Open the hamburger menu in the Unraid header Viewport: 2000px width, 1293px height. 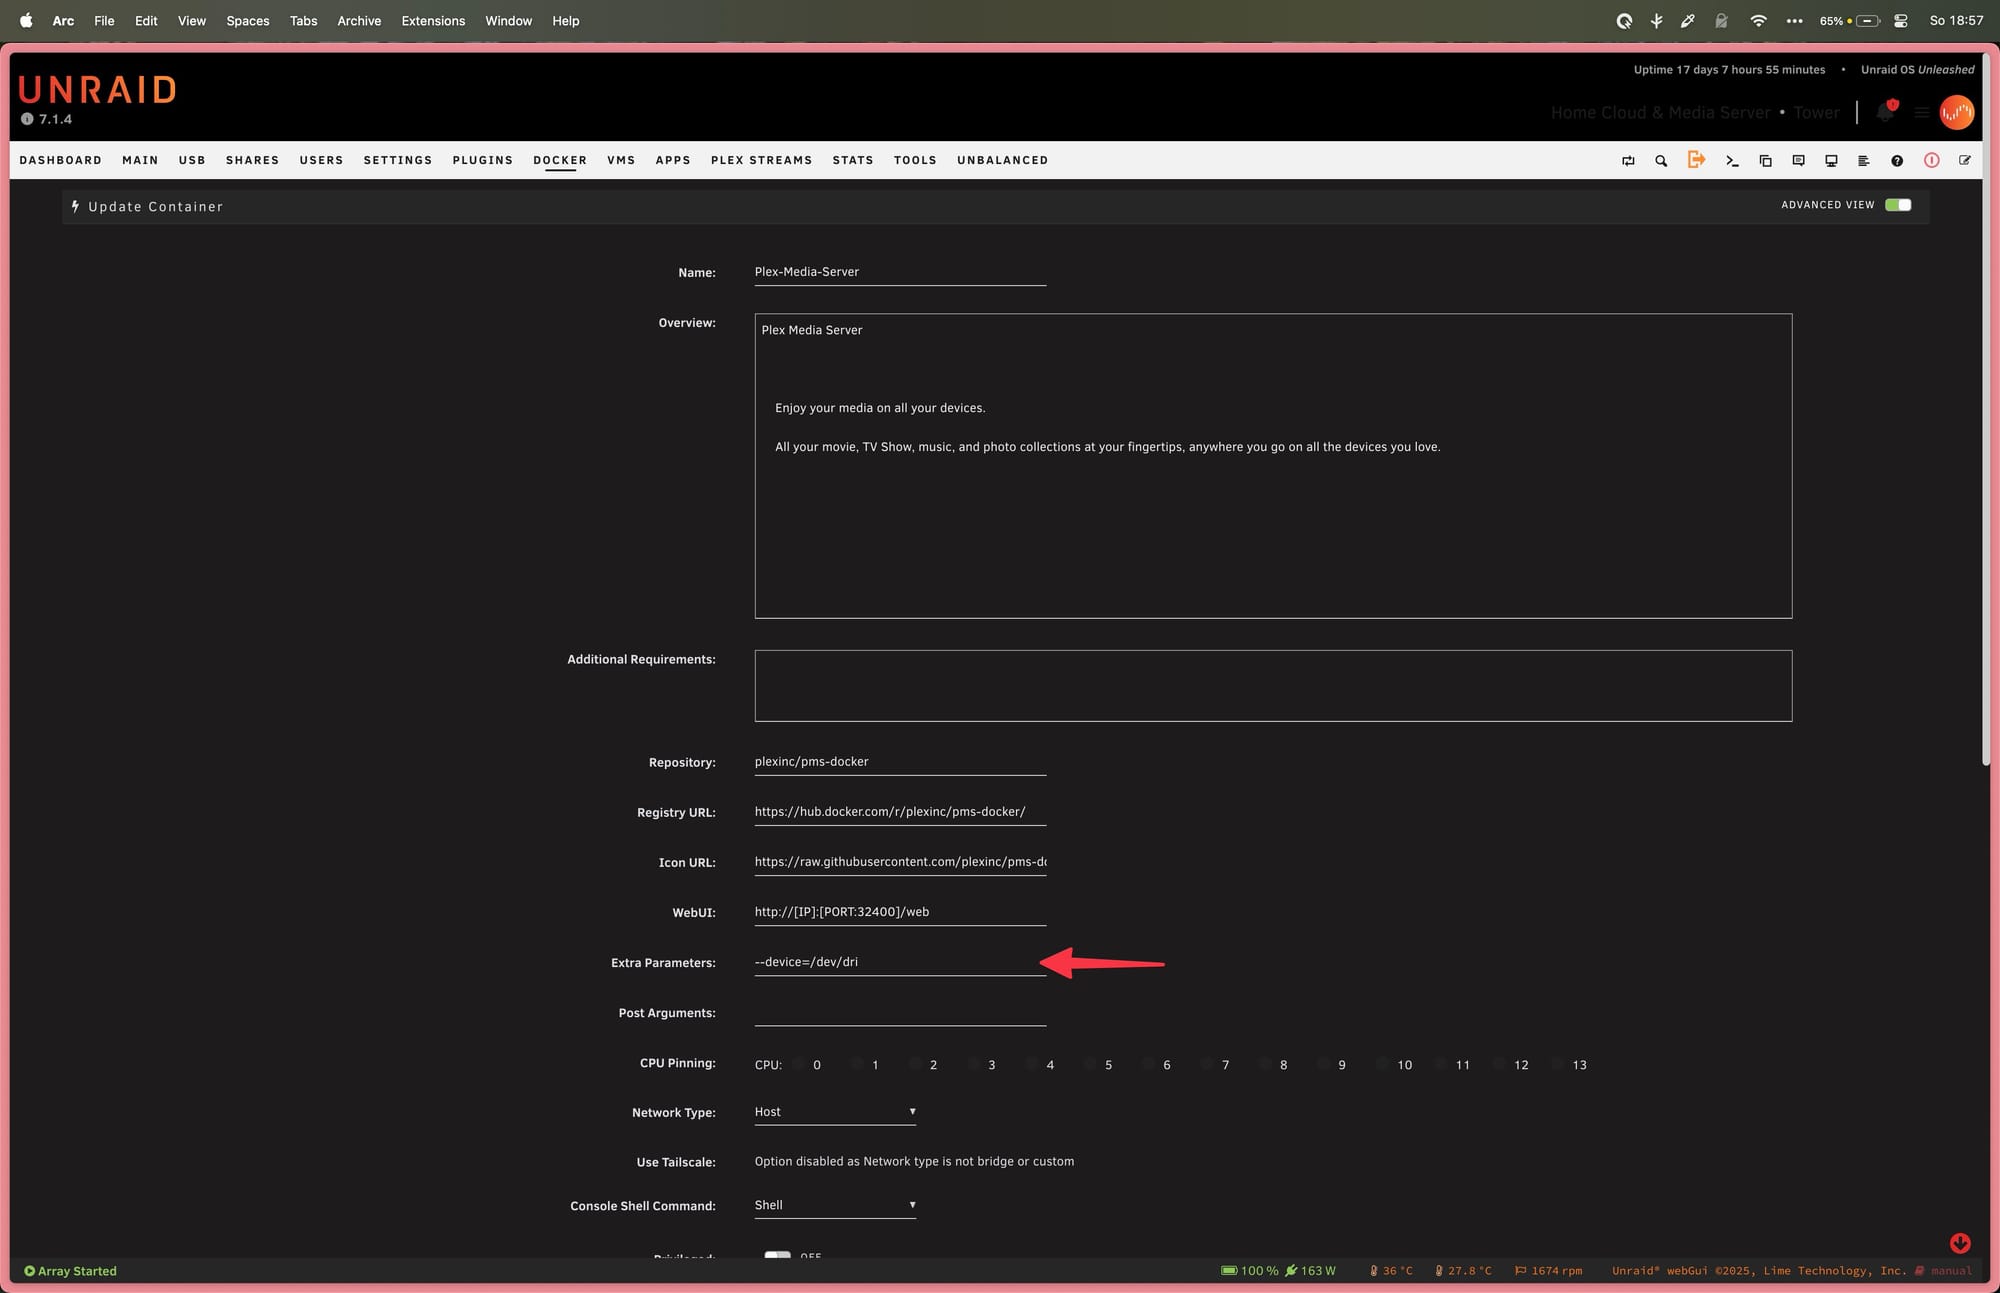(1921, 113)
